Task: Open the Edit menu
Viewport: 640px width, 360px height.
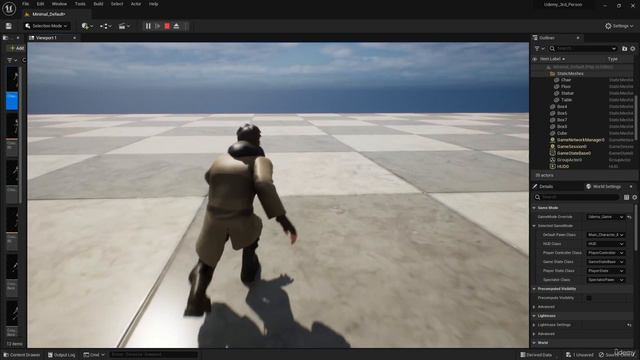Action: [40, 4]
